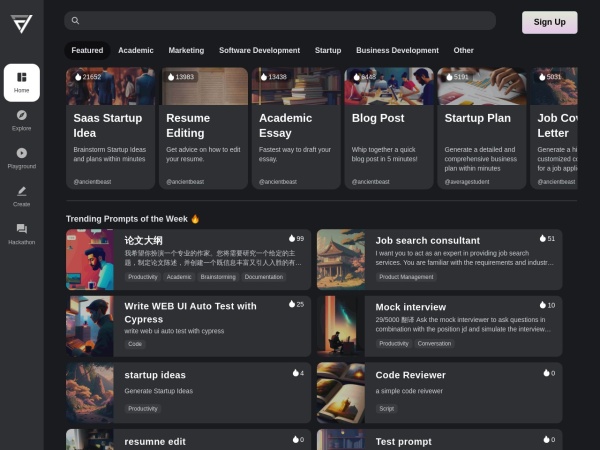Click flame count on Job search consultant
The height and width of the screenshot is (450, 600).
coord(547,239)
